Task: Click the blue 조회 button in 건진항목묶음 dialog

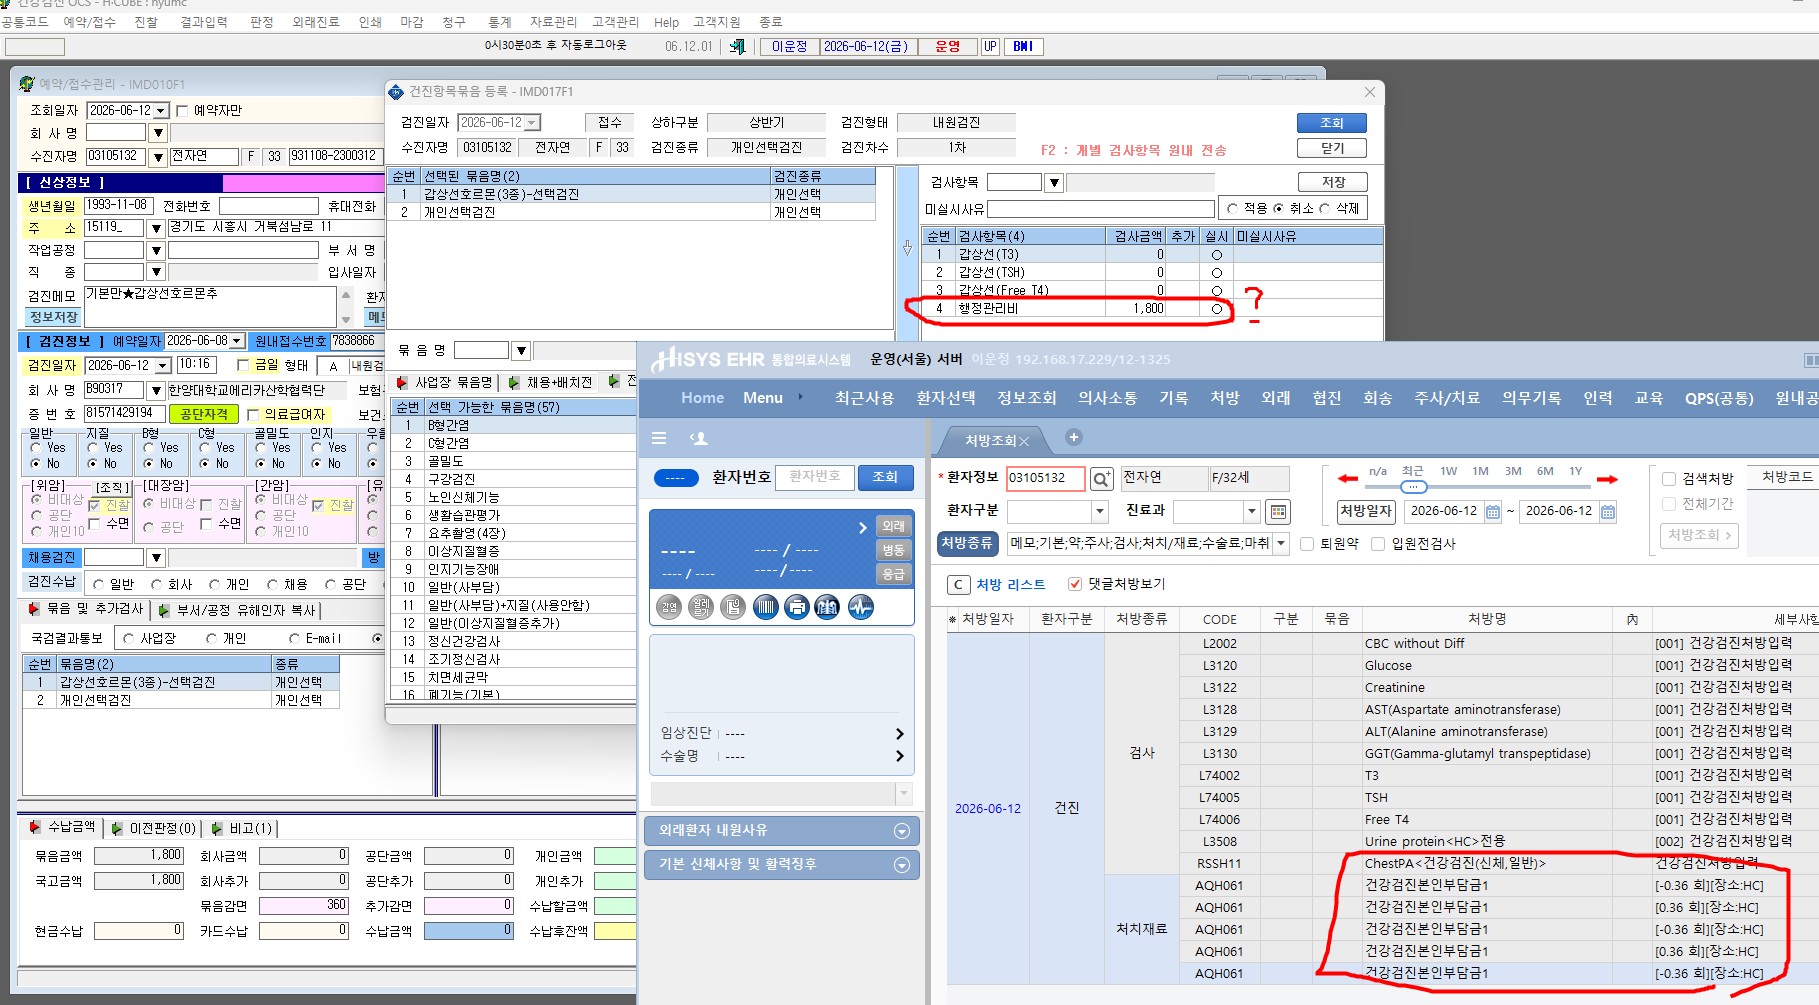Action: click(x=1331, y=123)
